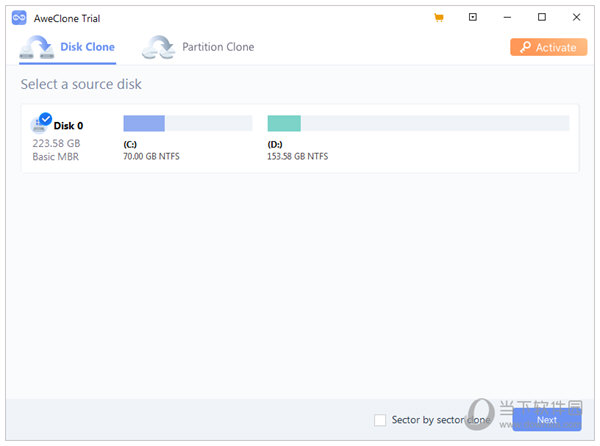600x446 pixels.
Task: Click the Disk Clone tab icon
Action: click(x=37, y=47)
